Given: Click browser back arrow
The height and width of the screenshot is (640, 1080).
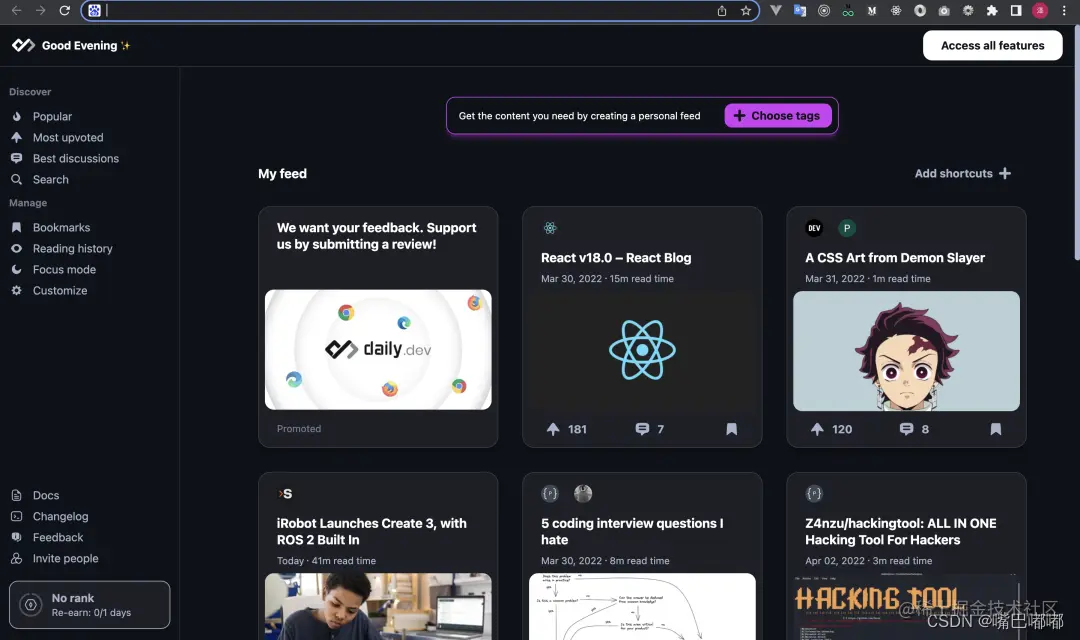Looking at the screenshot, I should [16, 10].
